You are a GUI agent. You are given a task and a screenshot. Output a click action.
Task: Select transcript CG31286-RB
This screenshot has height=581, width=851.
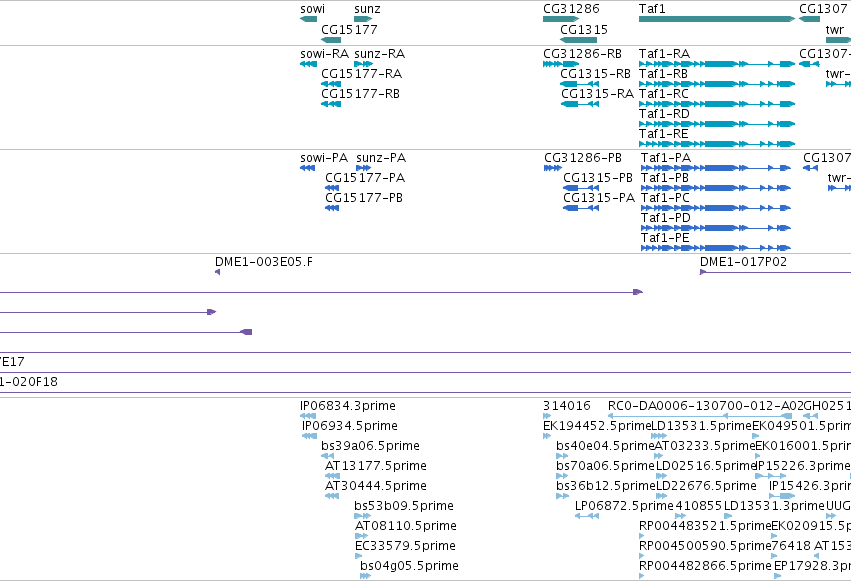561,64
